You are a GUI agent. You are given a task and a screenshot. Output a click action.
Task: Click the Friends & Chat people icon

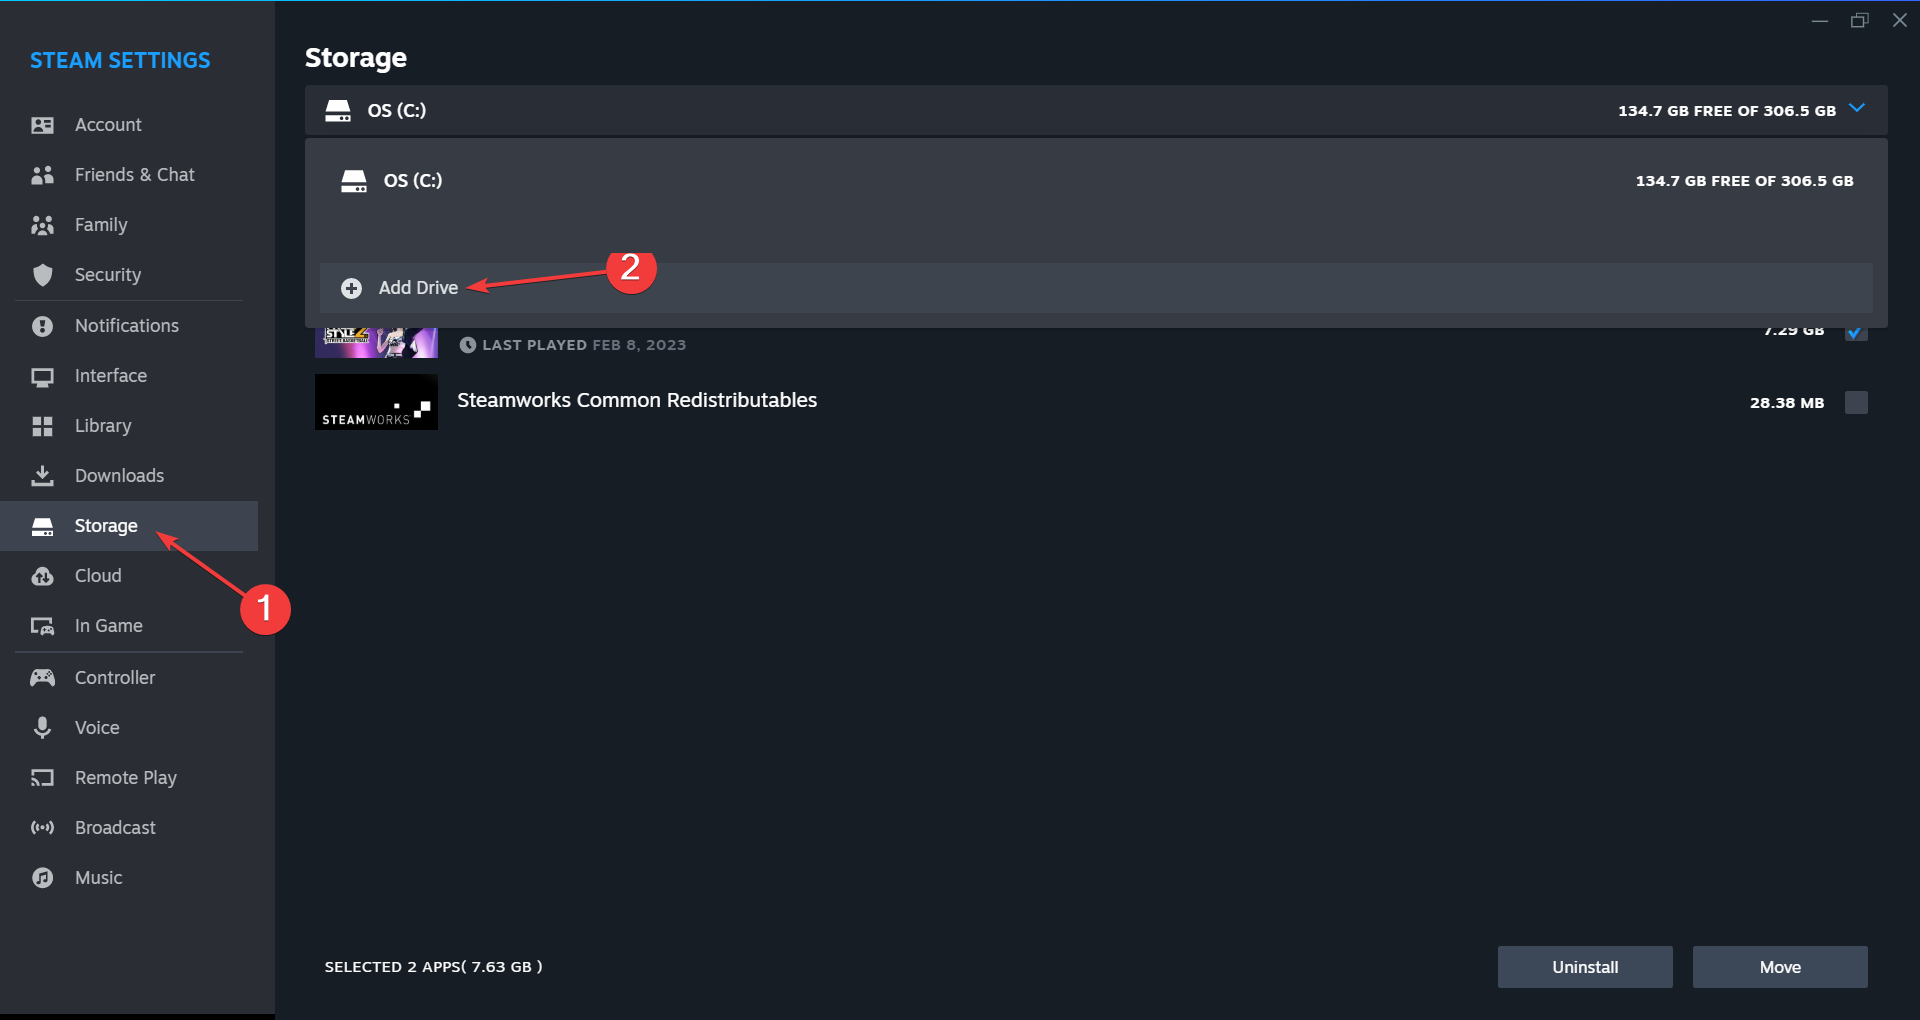(x=42, y=175)
